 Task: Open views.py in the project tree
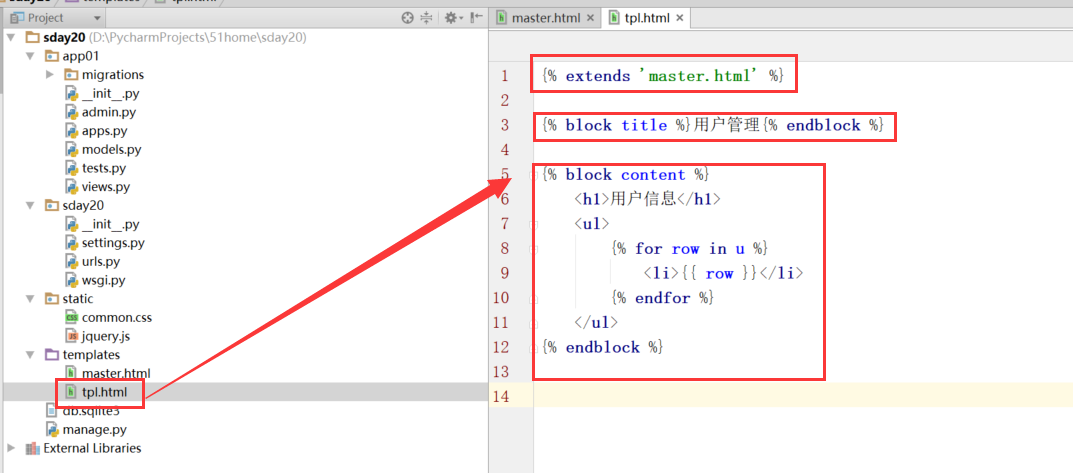105,186
